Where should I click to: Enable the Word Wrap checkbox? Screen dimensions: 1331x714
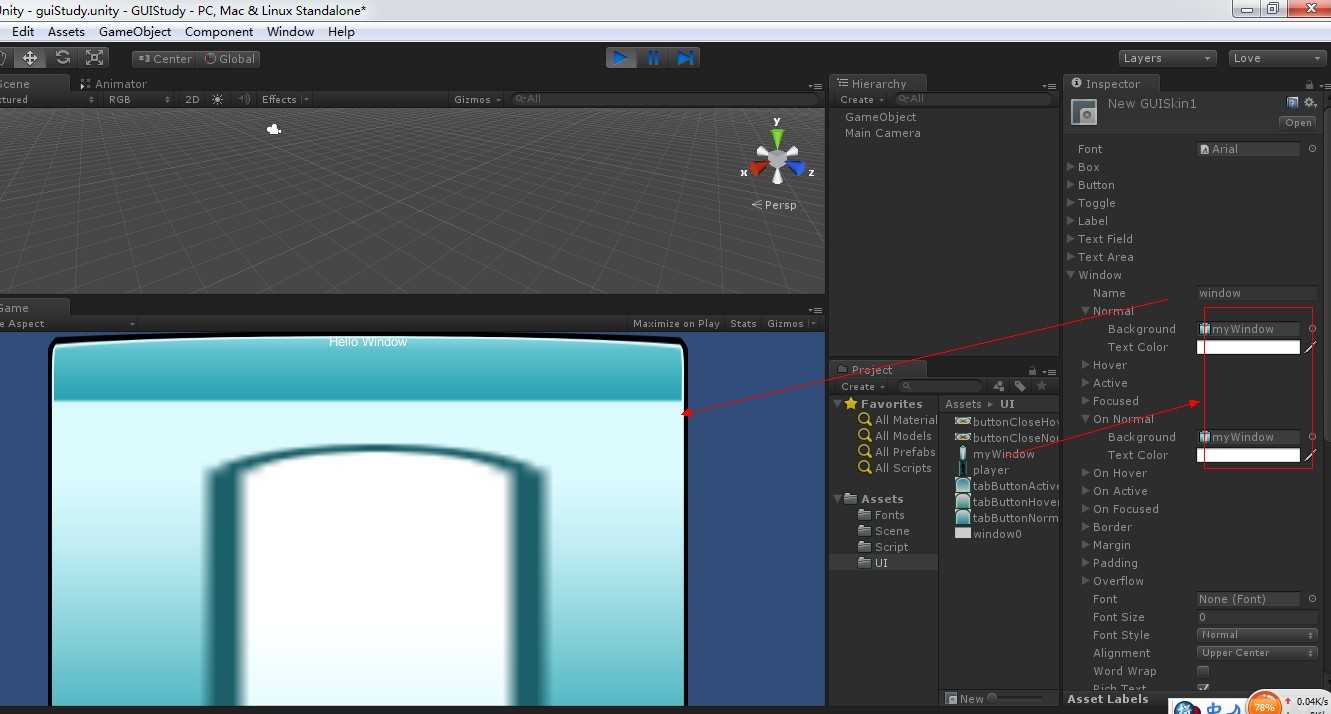click(x=1203, y=671)
